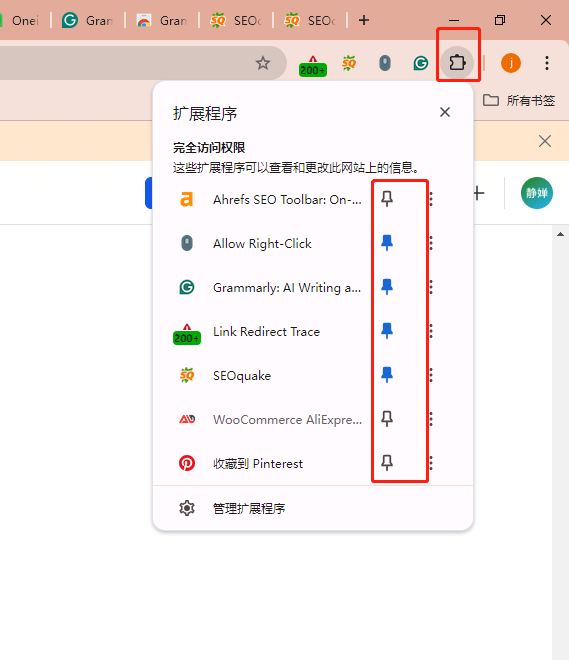Switch to the Chrome Web Store 'Gran' tab

point(162,20)
